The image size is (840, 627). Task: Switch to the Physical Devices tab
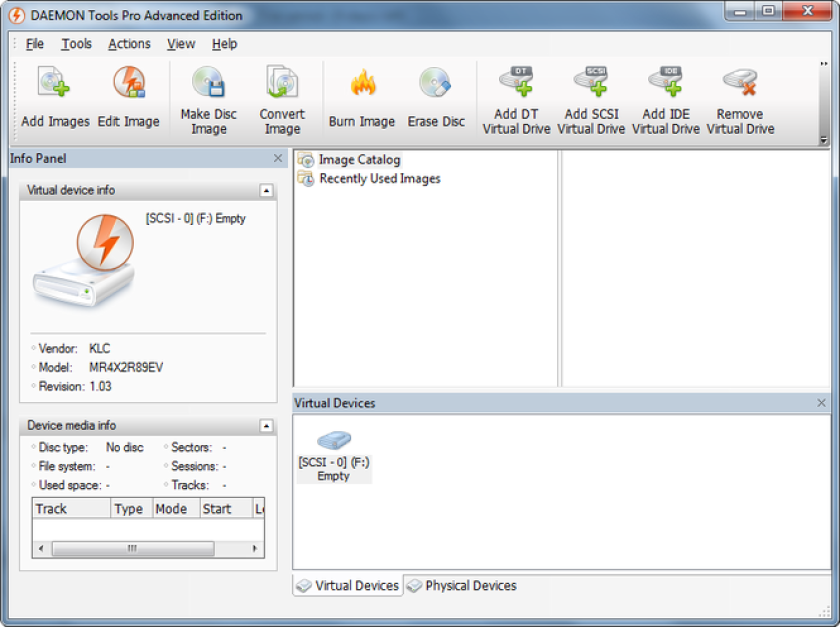[x=462, y=586]
